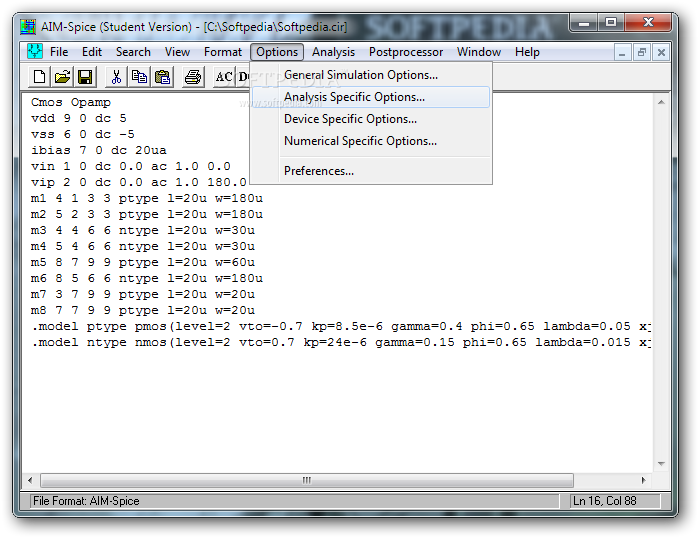The width and height of the screenshot is (699, 538).
Task: Maximize the AIM-Spice main window
Action: 611,23
